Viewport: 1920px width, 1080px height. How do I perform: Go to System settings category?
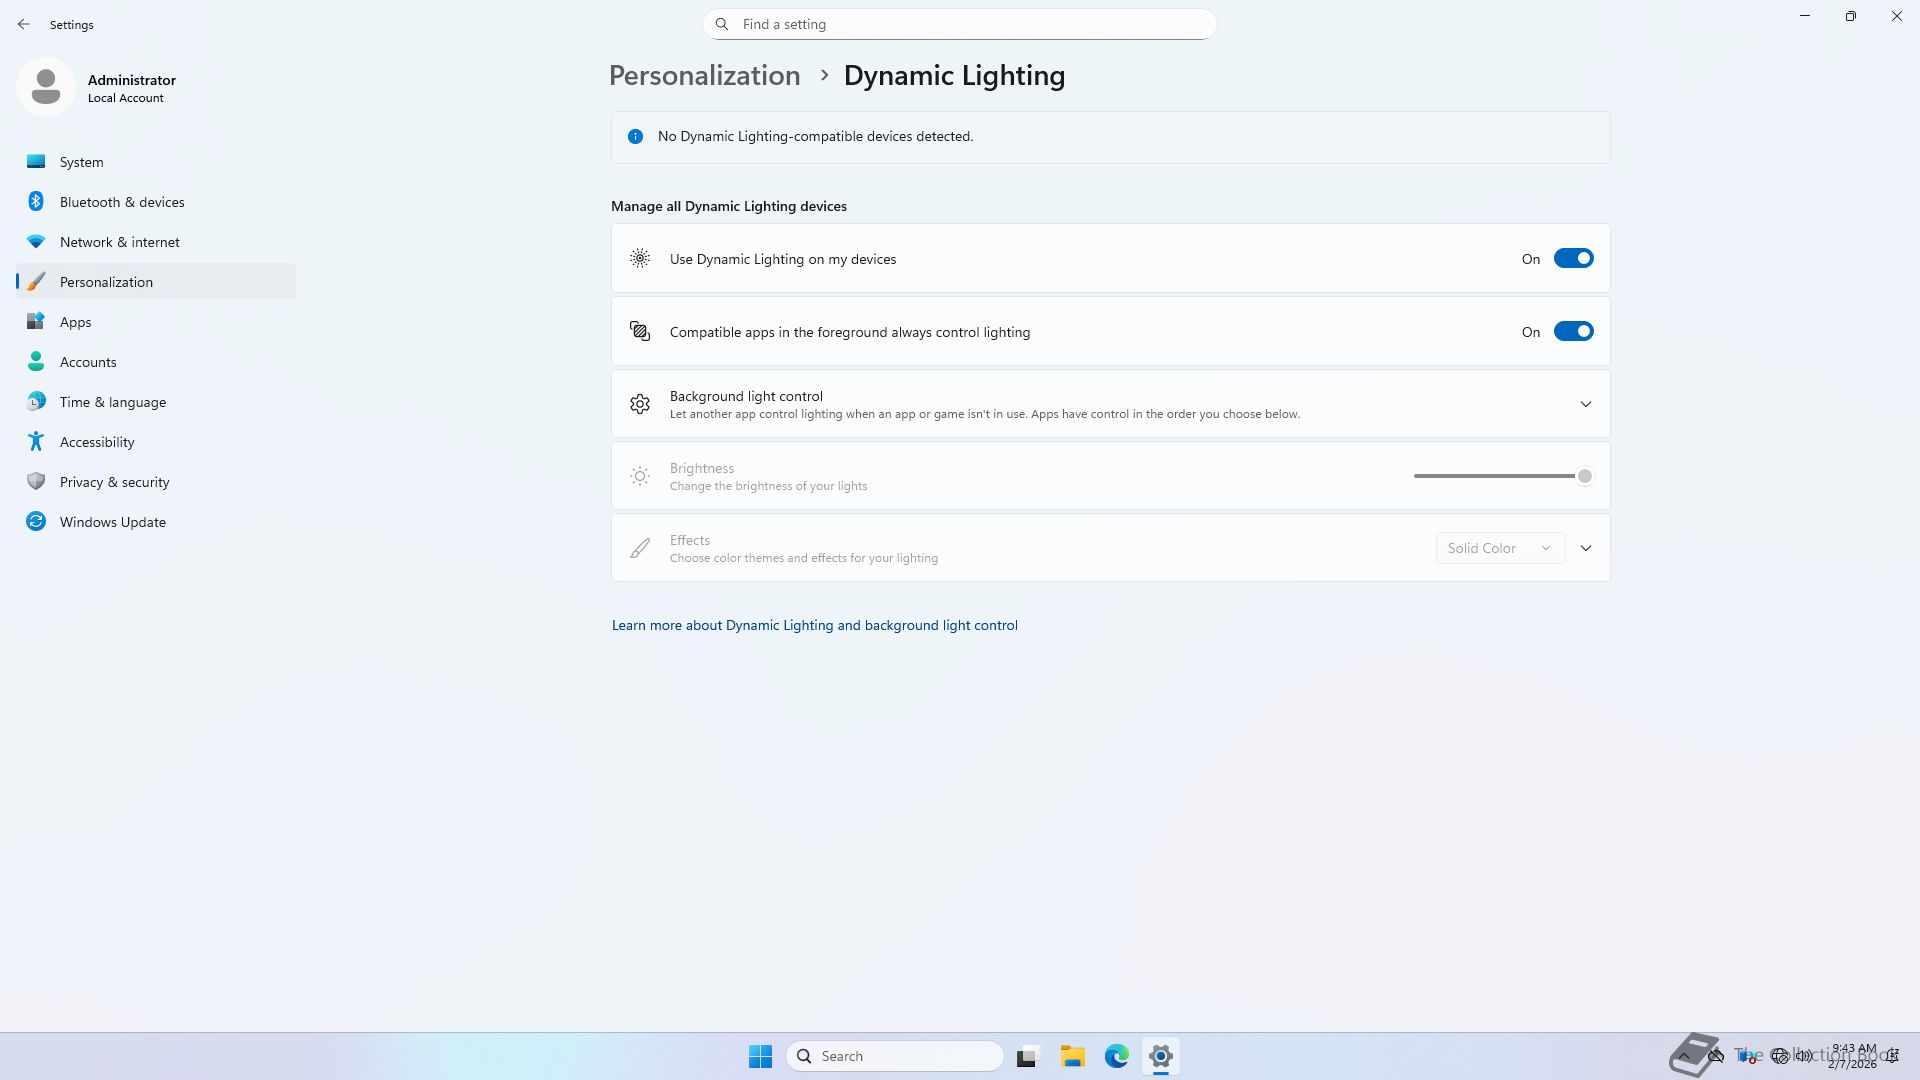point(81,162)
